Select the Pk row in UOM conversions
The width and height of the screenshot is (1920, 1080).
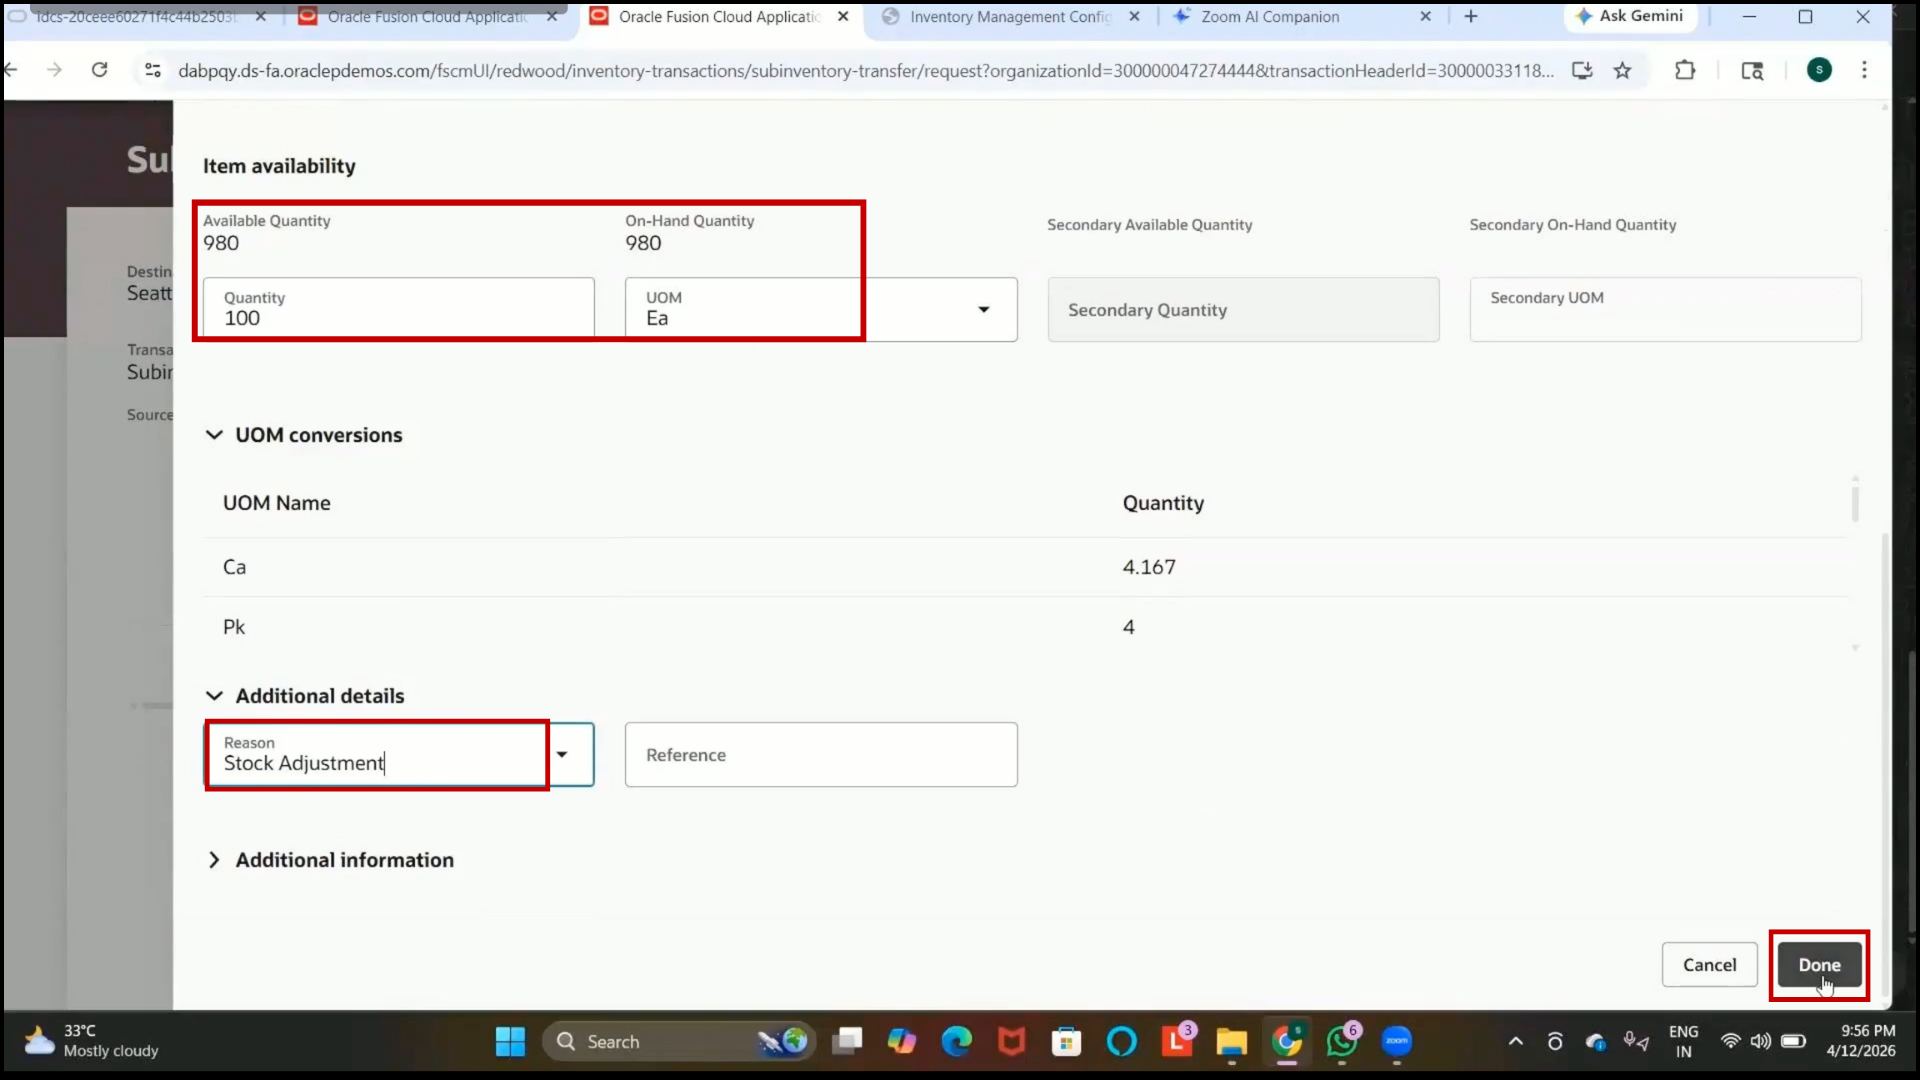(x=1025, y=627)
